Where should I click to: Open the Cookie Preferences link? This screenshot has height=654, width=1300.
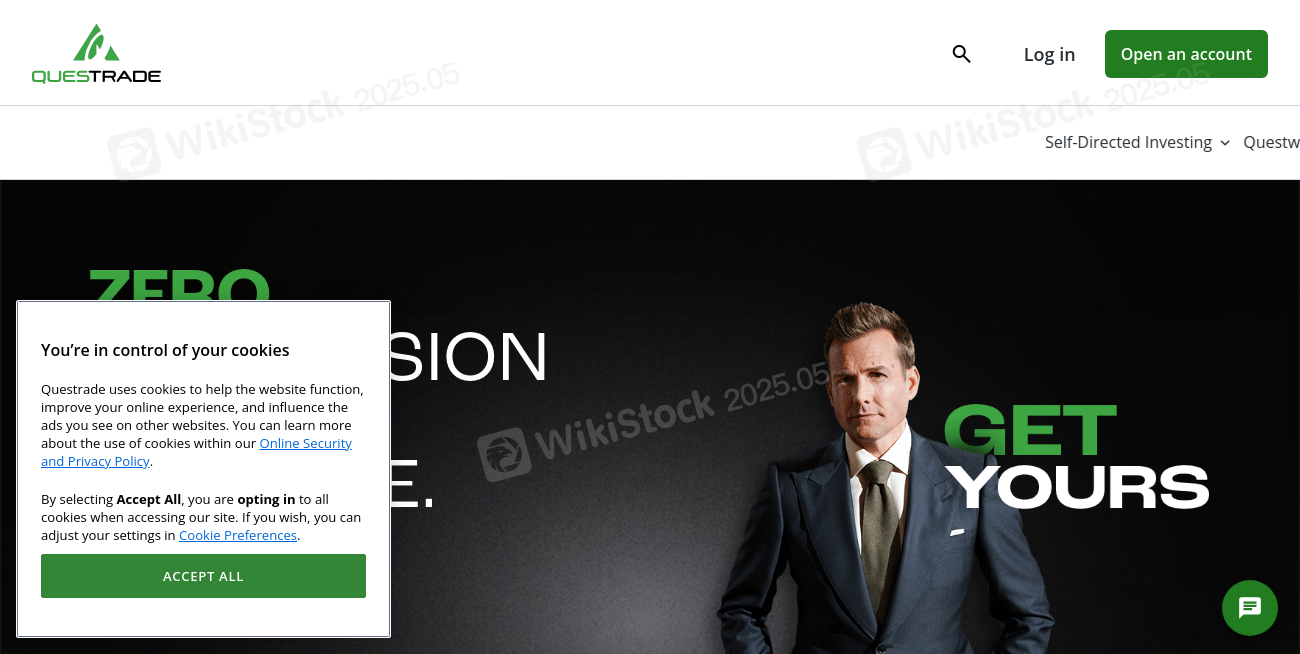pyautogui.click(x=238, y=535)
